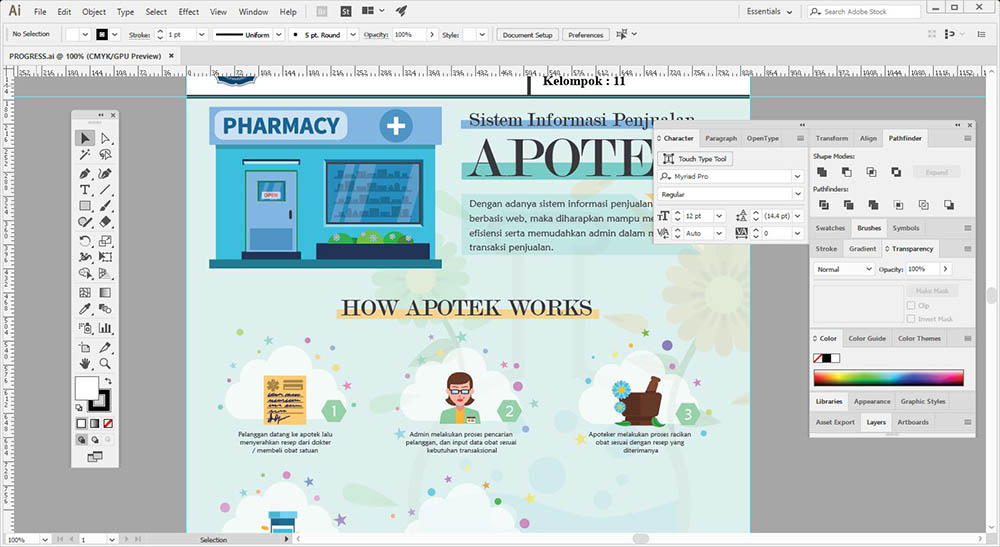Screen dimensions: 1000x547
Task: Toggle the Invert Mask checkbox
Action: 910,319
